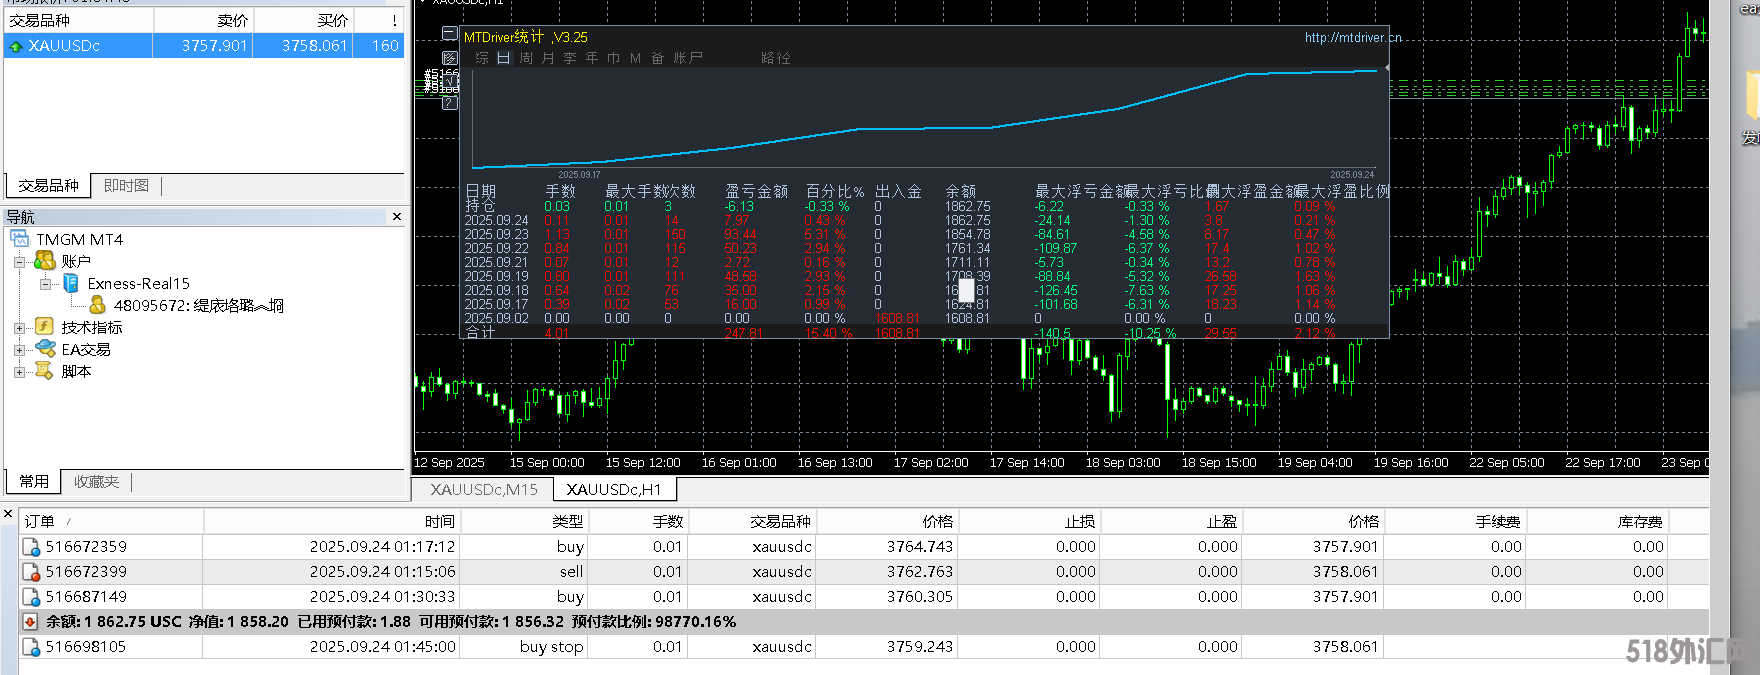Click the buy stop order 516698105 icon
The image size is (1760, 675).
[31, 647]
